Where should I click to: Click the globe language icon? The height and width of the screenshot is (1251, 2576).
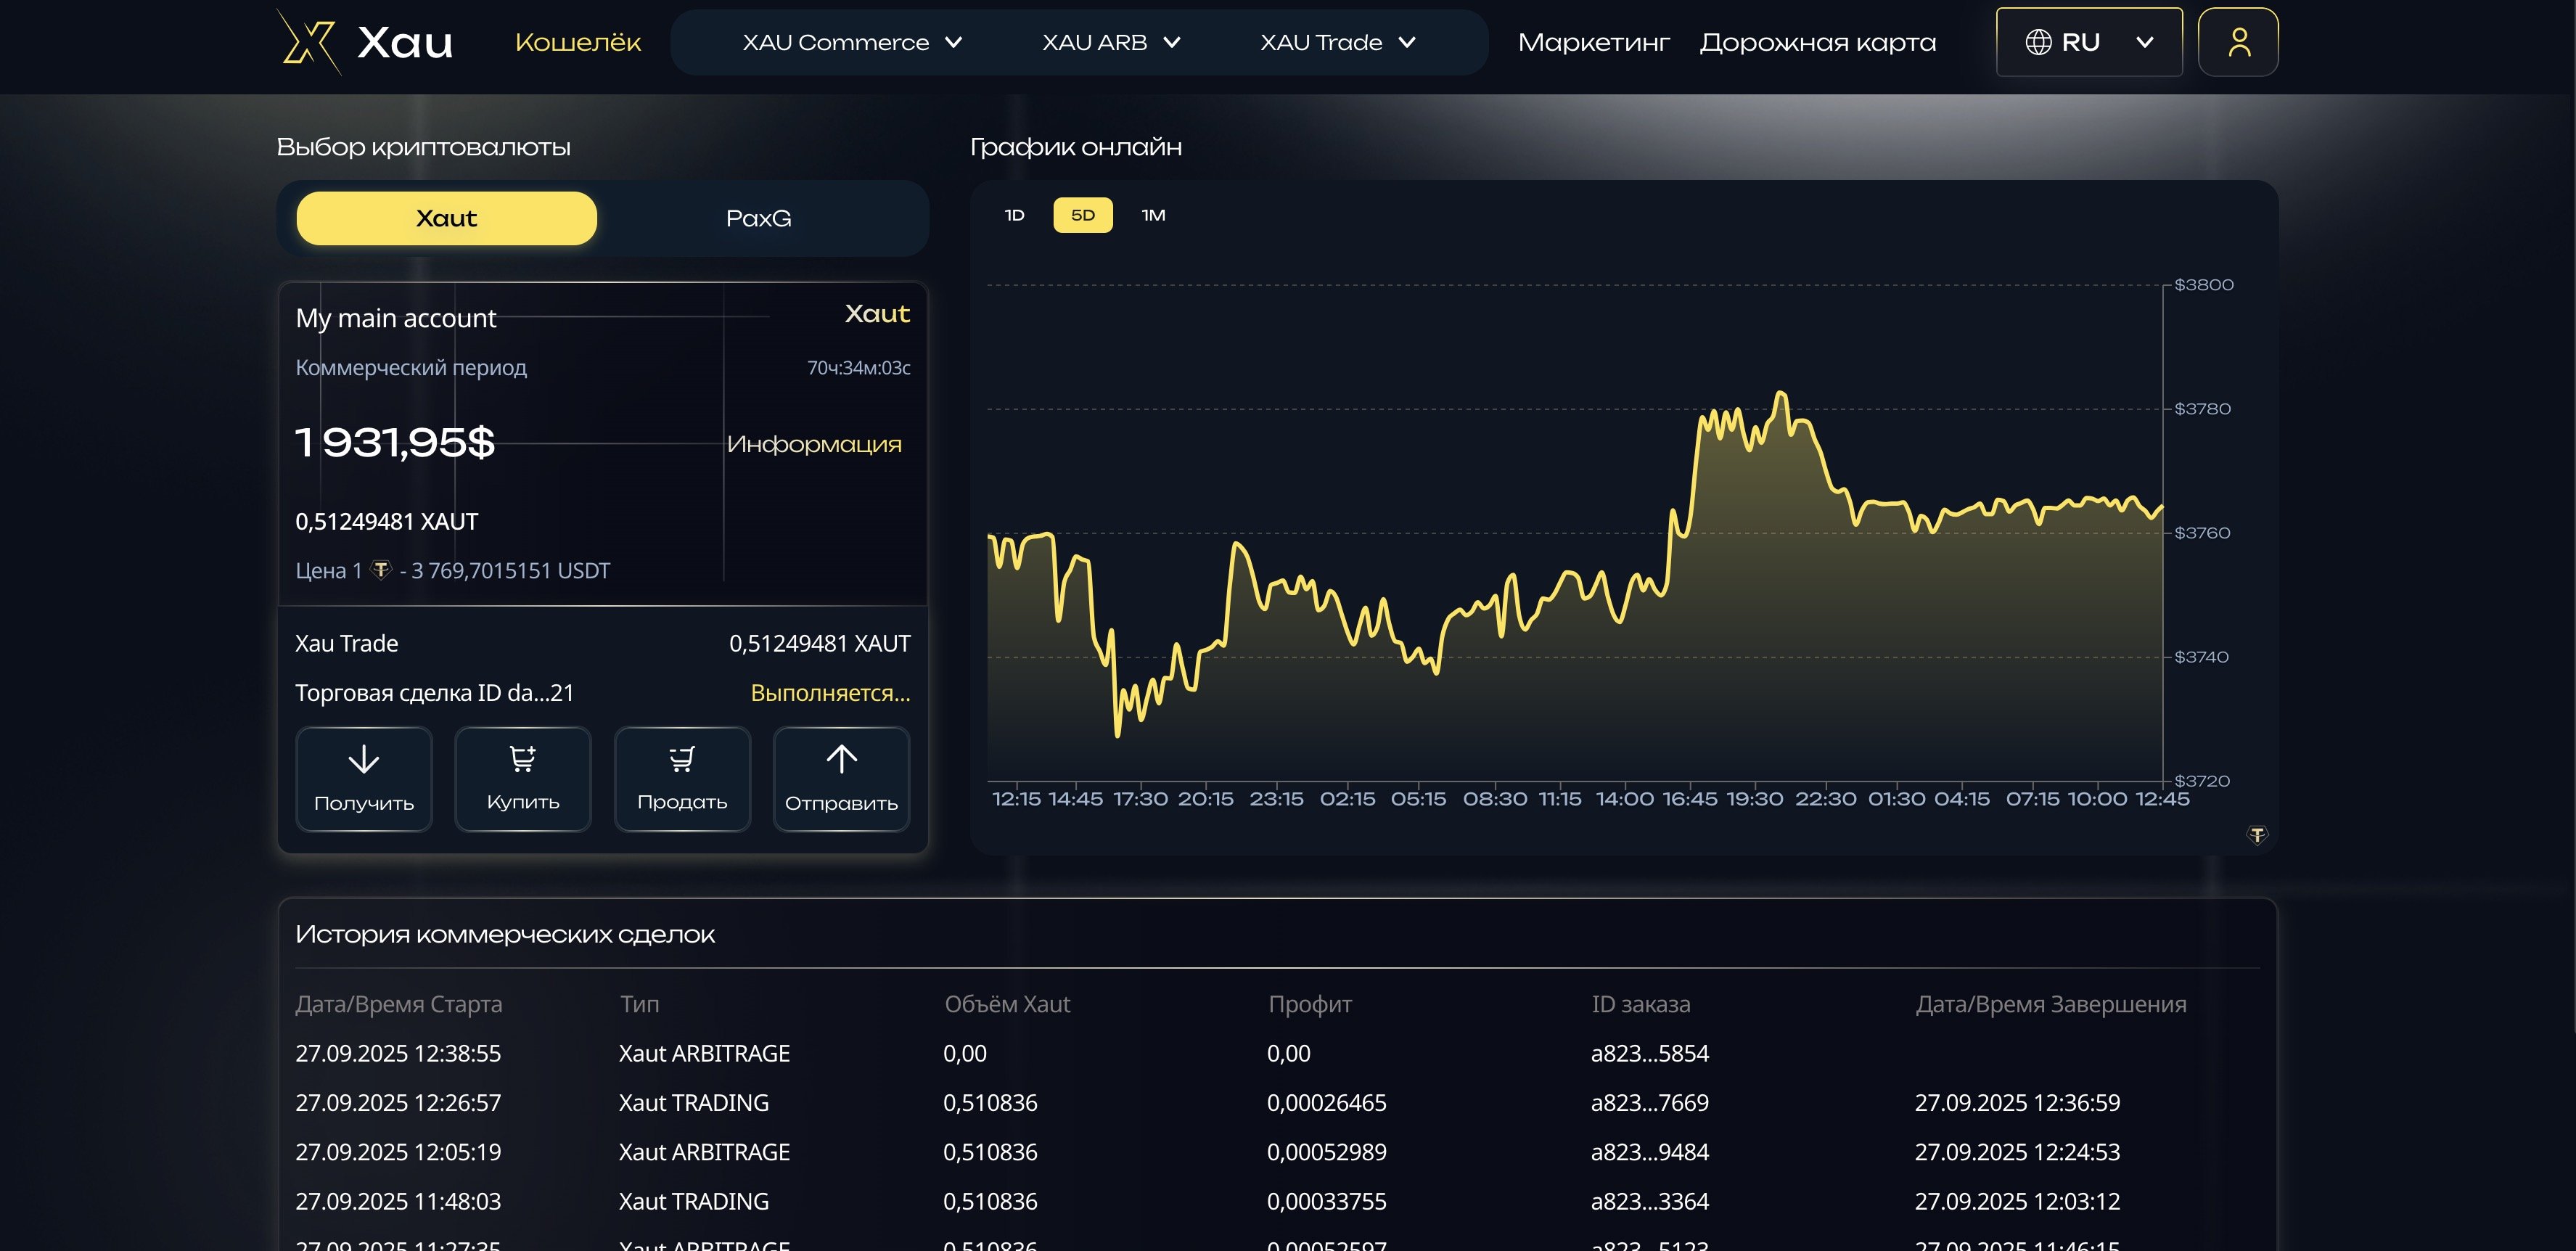(2038, 42)
